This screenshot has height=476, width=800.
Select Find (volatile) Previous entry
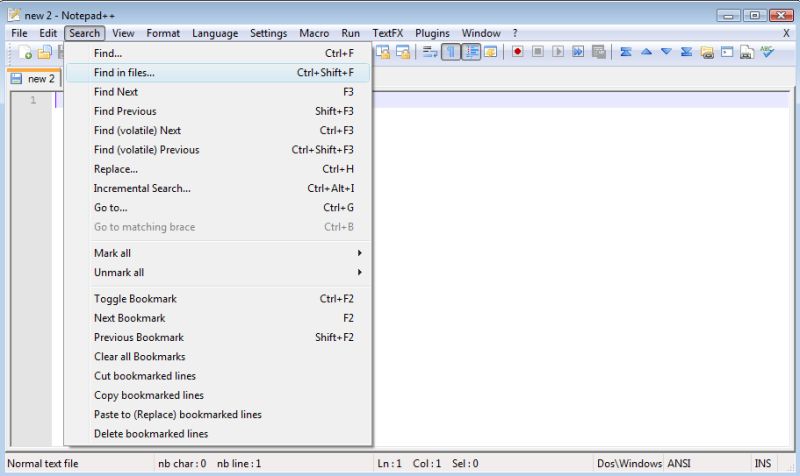click(218, 150)
